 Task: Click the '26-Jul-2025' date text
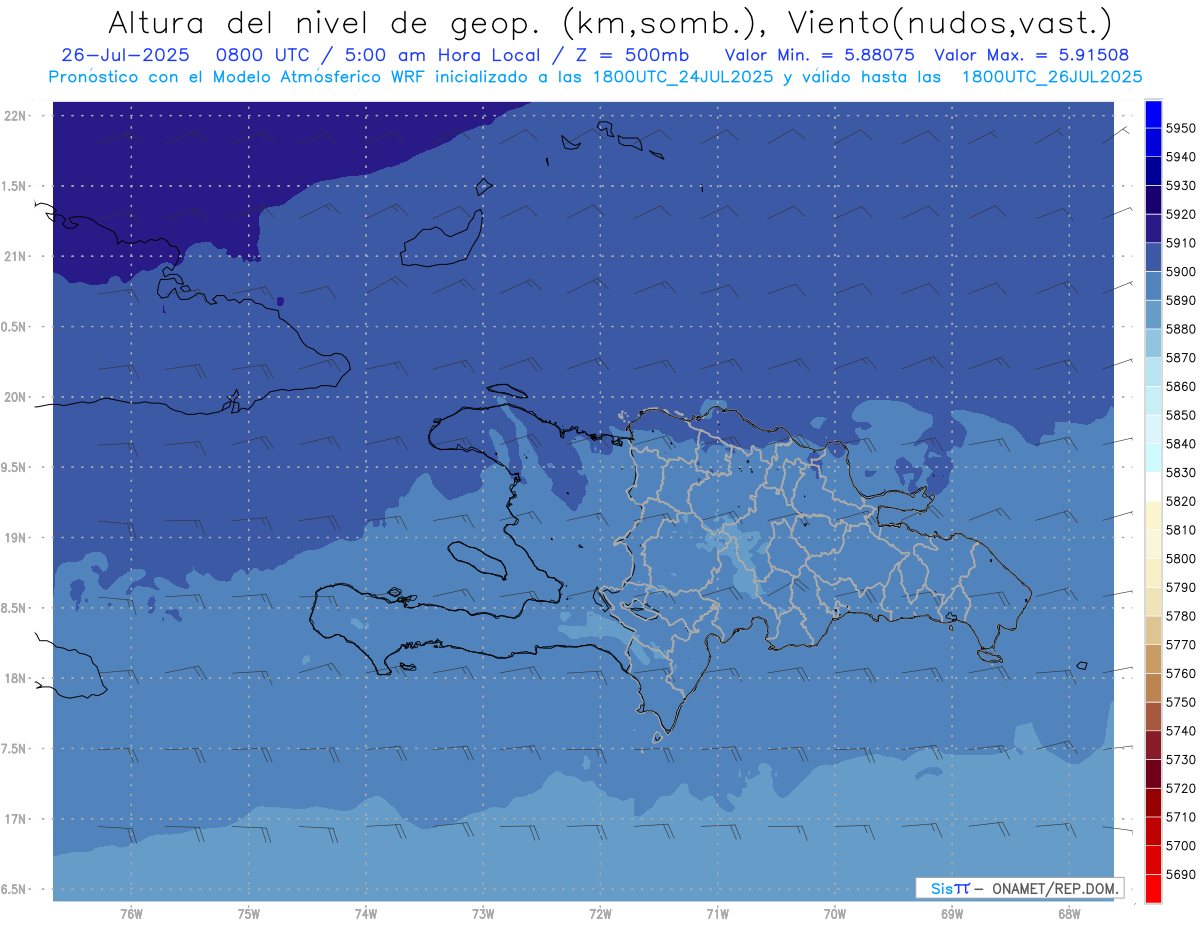coord(125,55)
